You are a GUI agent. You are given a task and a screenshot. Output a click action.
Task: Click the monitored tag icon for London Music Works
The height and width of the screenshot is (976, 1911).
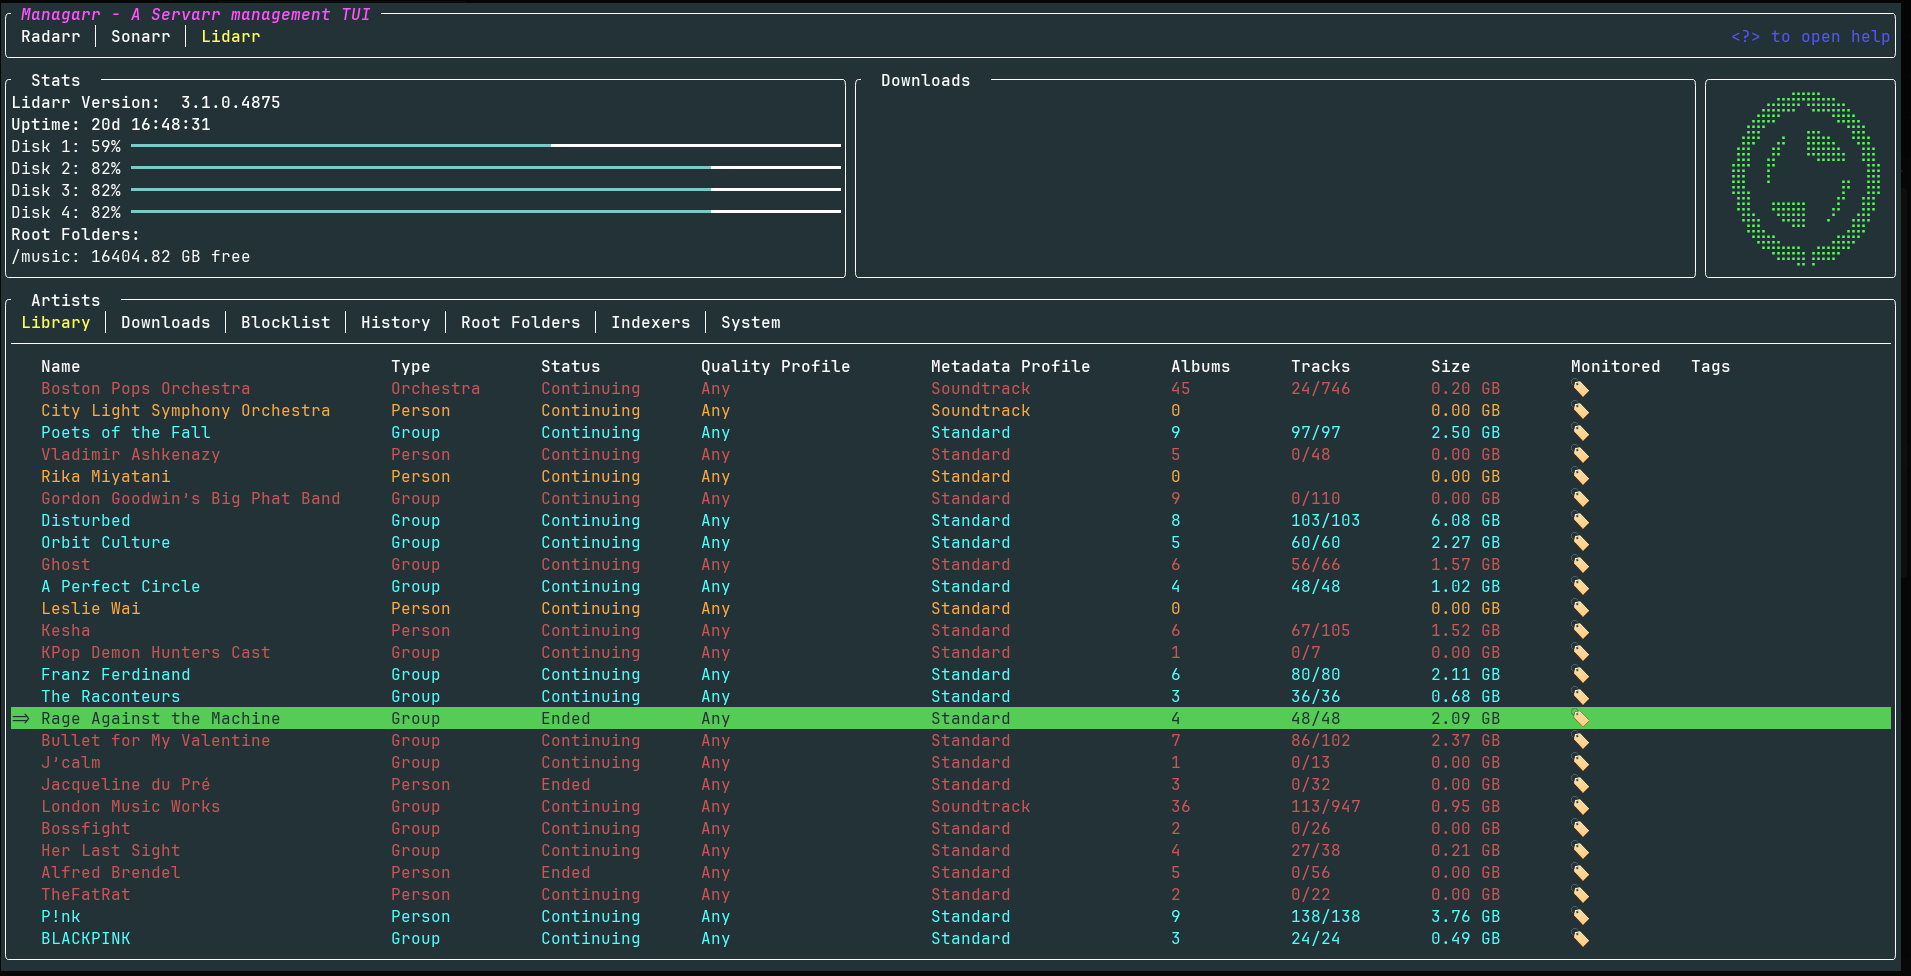click(x=1580, y=807)
